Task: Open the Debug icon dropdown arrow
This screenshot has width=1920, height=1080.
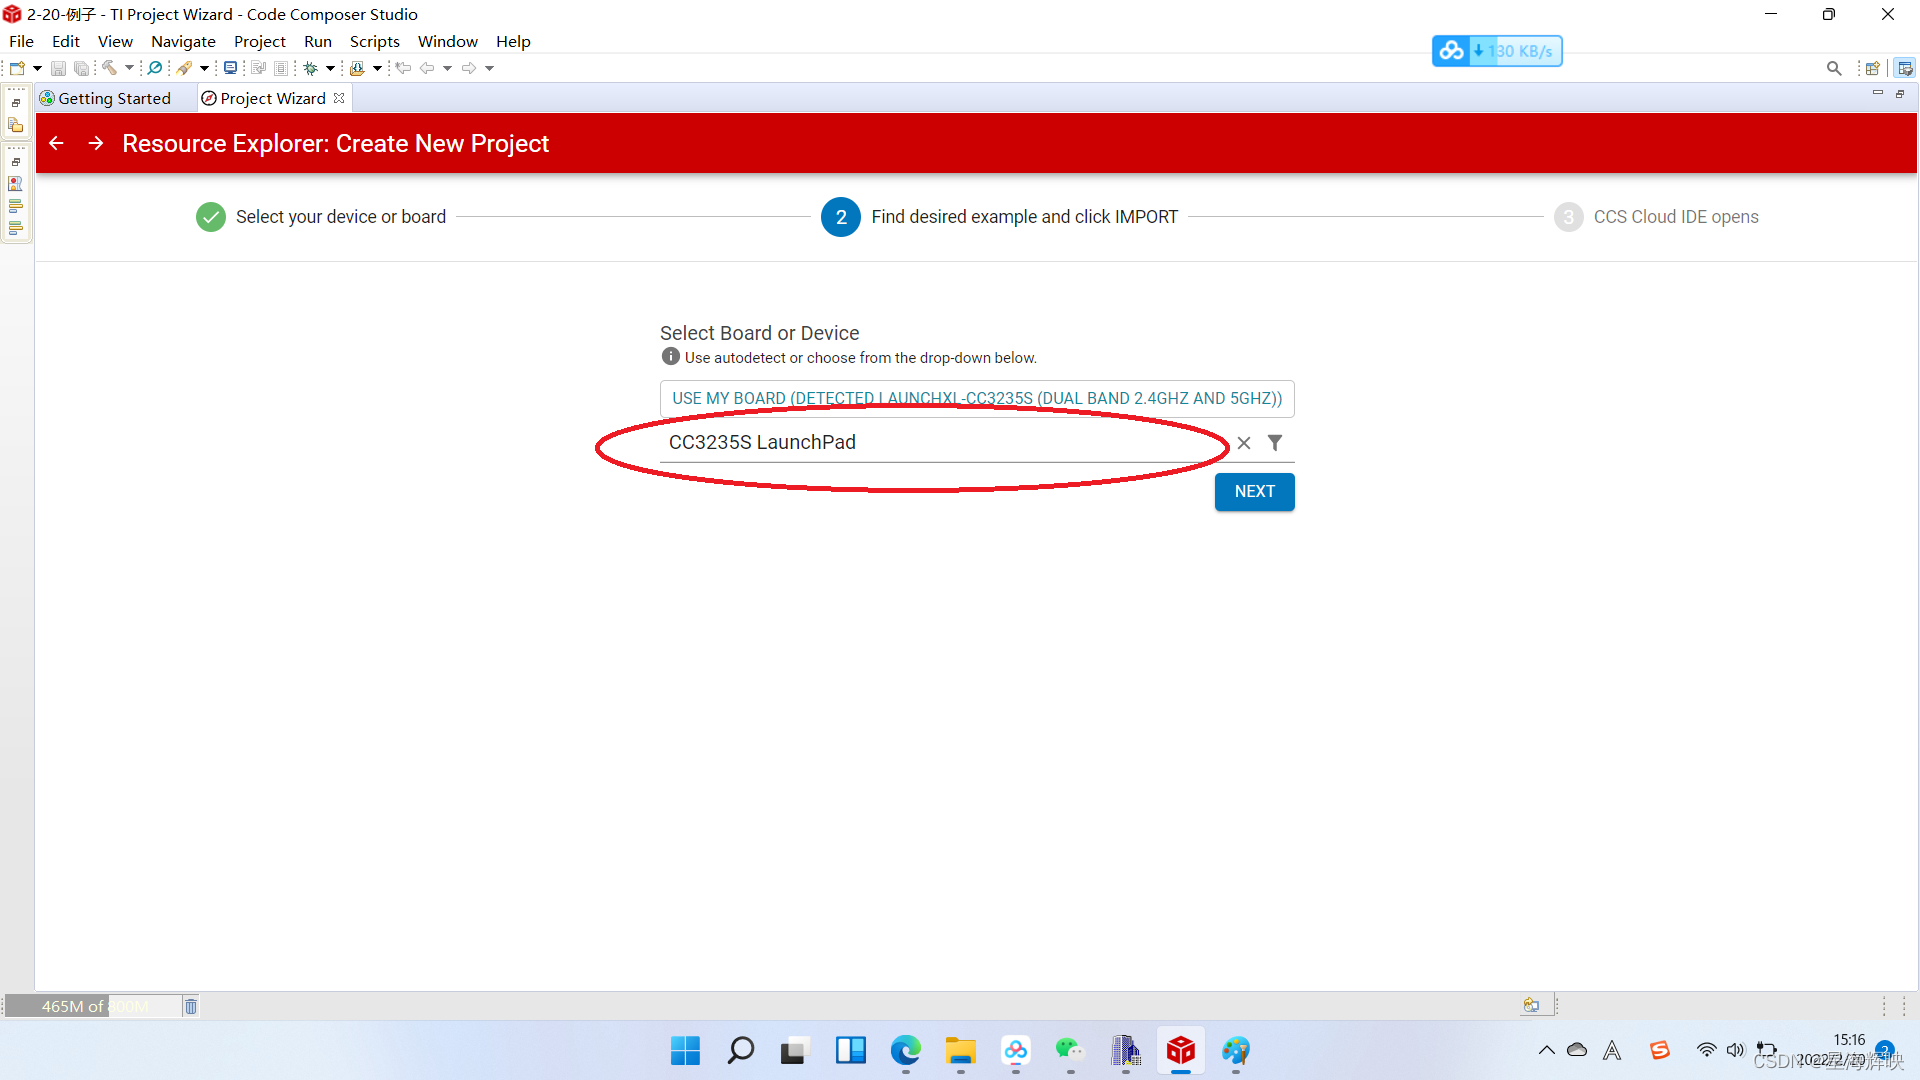Action: pyautogui.click(x=330, y=68)
